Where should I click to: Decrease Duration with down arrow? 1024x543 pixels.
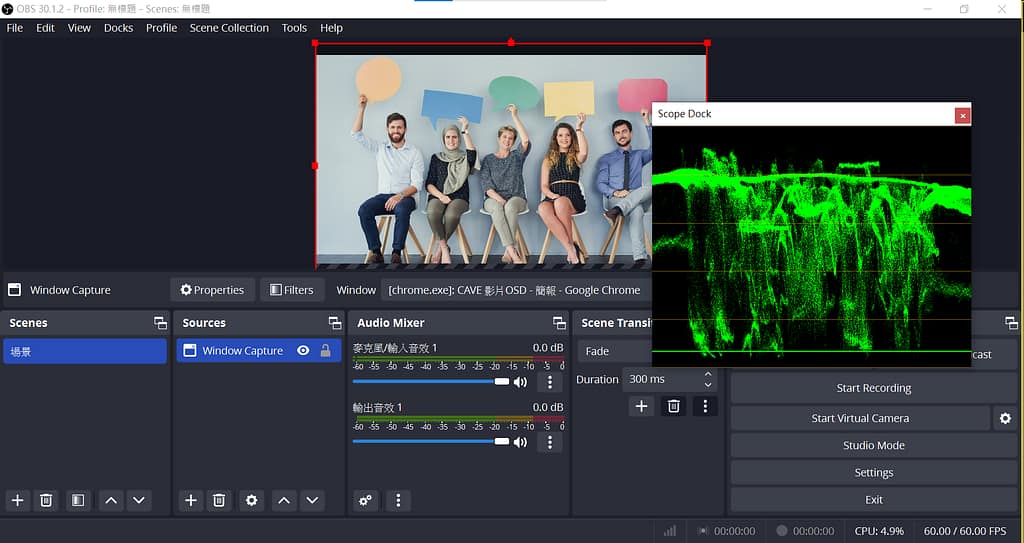[x=708, y=385]
